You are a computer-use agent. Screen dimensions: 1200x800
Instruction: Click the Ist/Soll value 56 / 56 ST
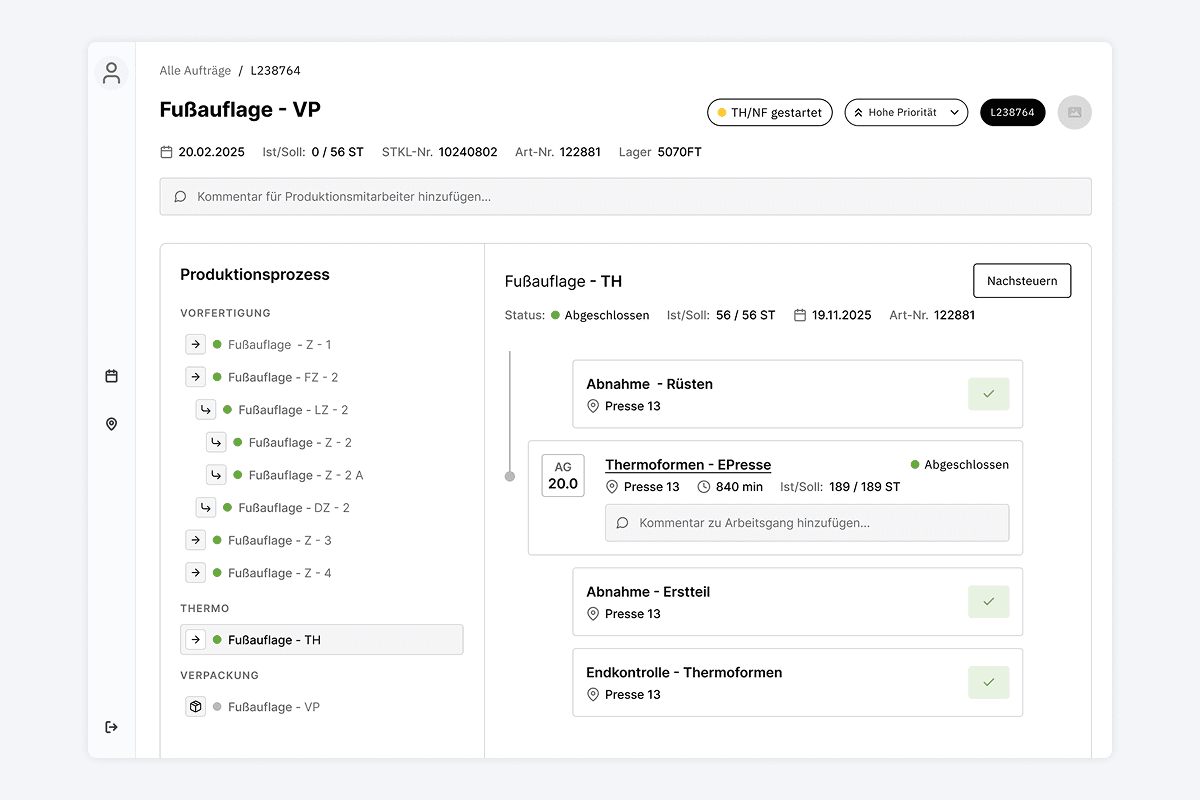point(746,315)
